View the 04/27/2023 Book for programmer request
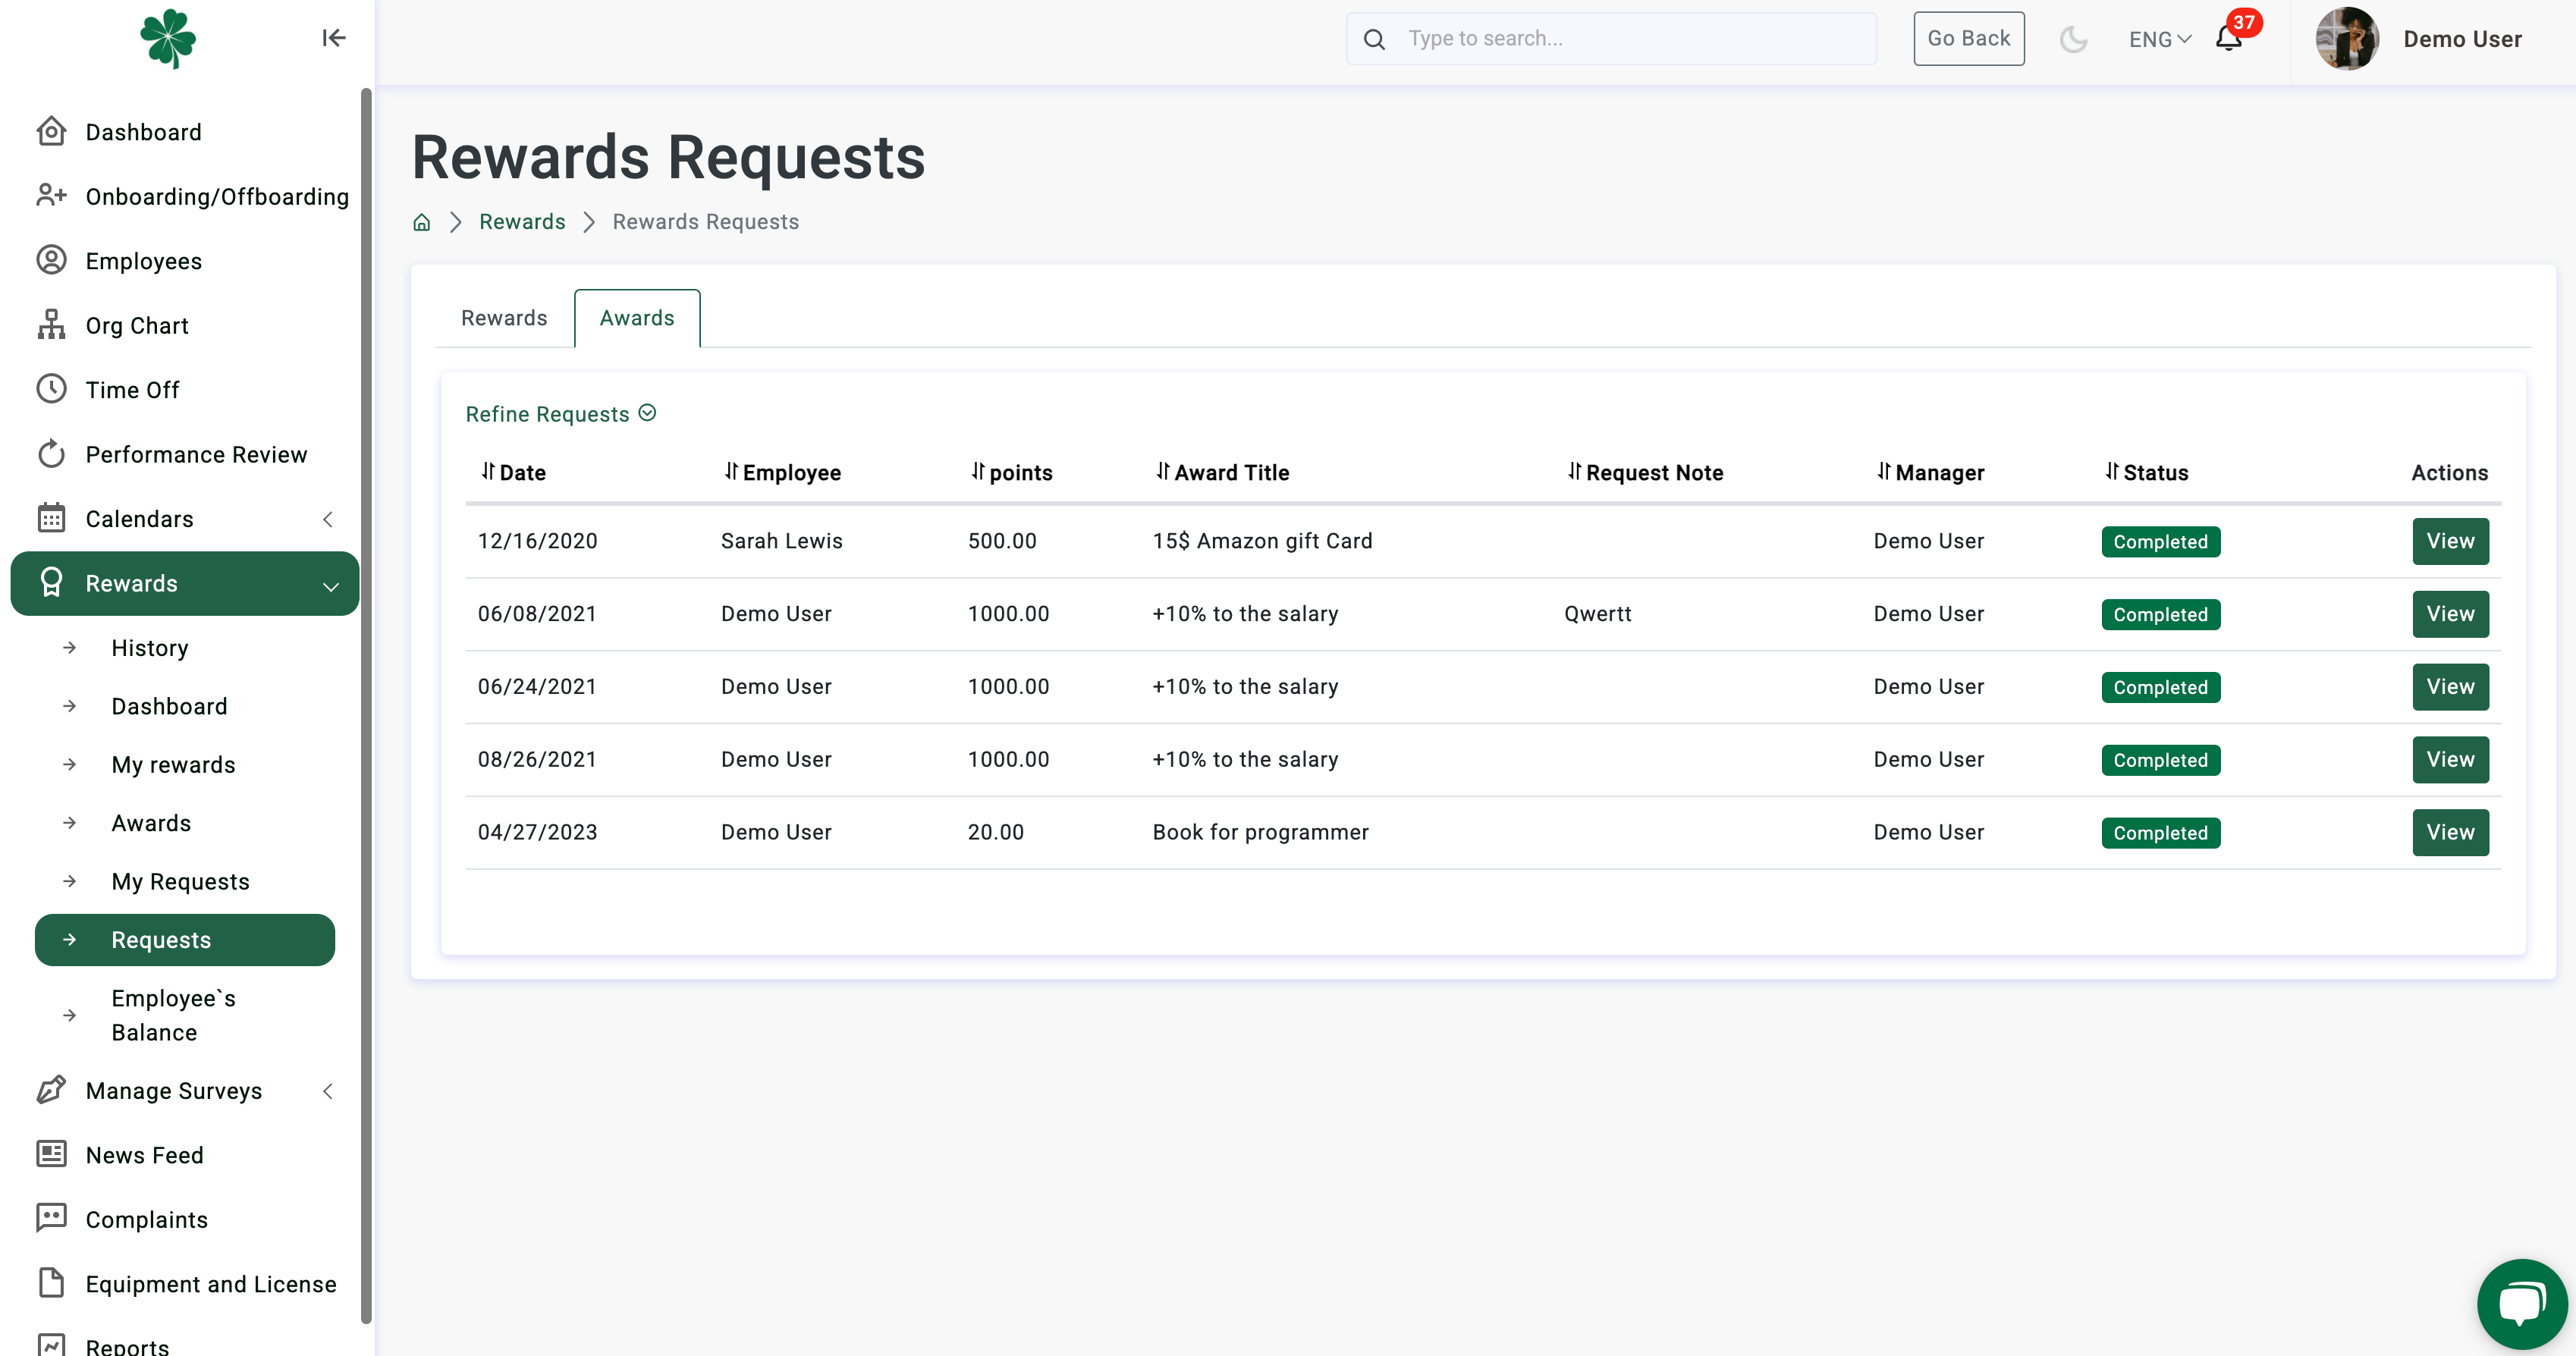Viewport: 2576px width, 1356px height. click(x=2450, y=833)
